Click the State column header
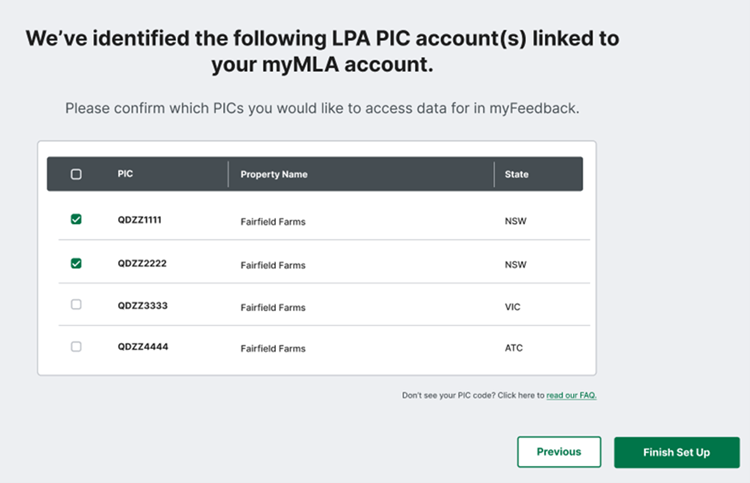The width and height of the screenshot is (750, 483). click(516, 175)
